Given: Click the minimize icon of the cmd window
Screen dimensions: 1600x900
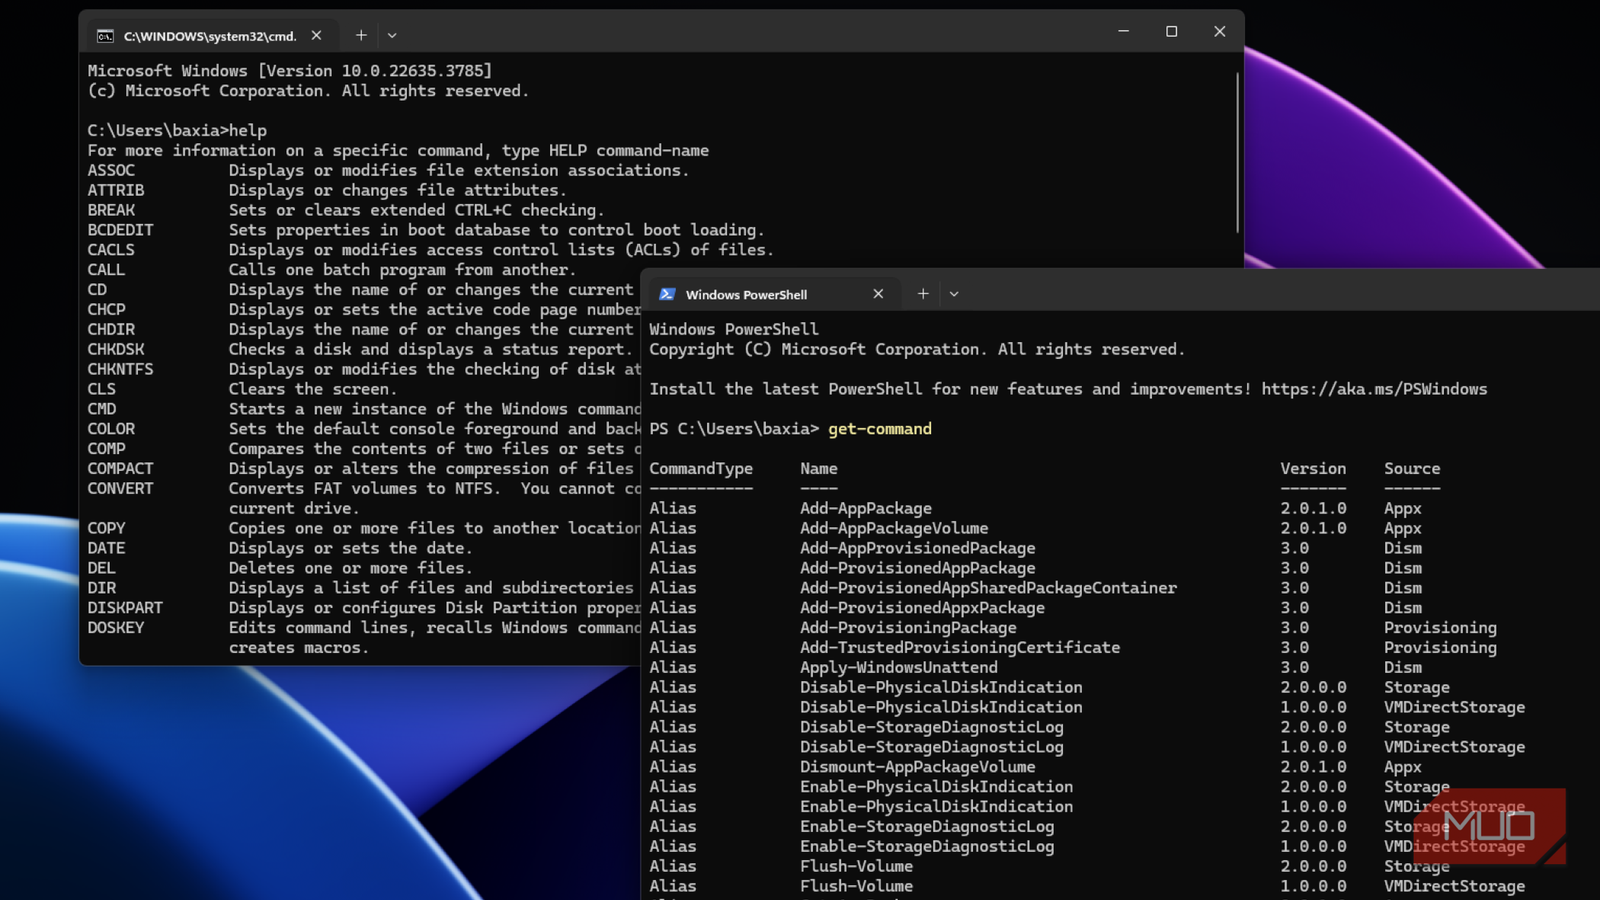Looking at the screenshot, I should click(x=1123, y=31).
